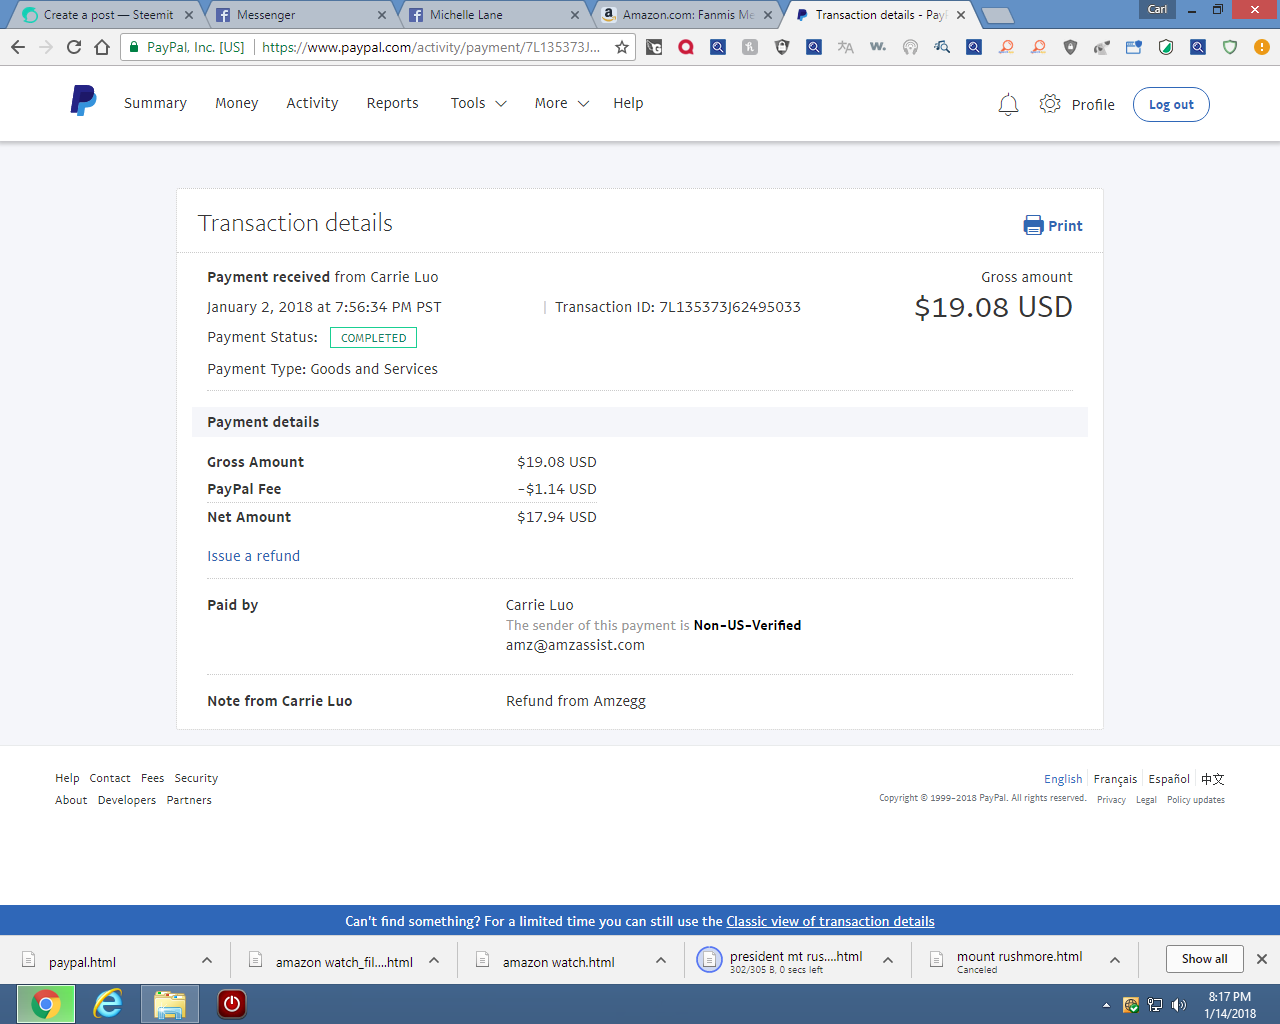Open the Profile link

tap(1093, 105)
